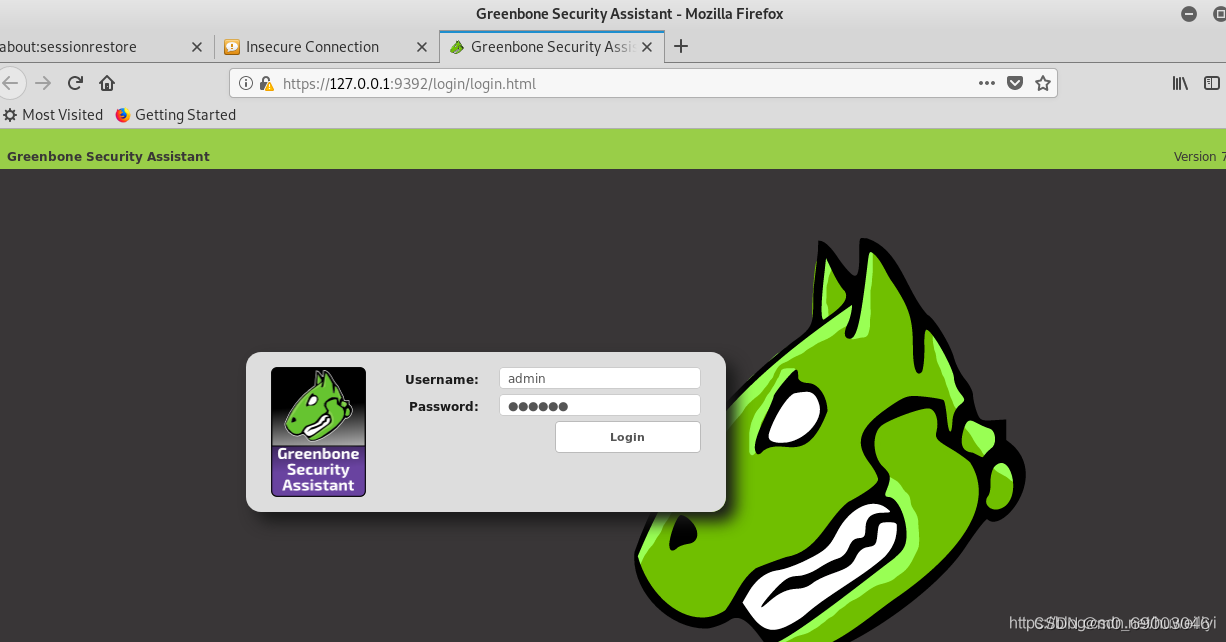Close the Insecure Connection tab
Image resolution: width=1226 pixels, height=642 pixels.
421,47
